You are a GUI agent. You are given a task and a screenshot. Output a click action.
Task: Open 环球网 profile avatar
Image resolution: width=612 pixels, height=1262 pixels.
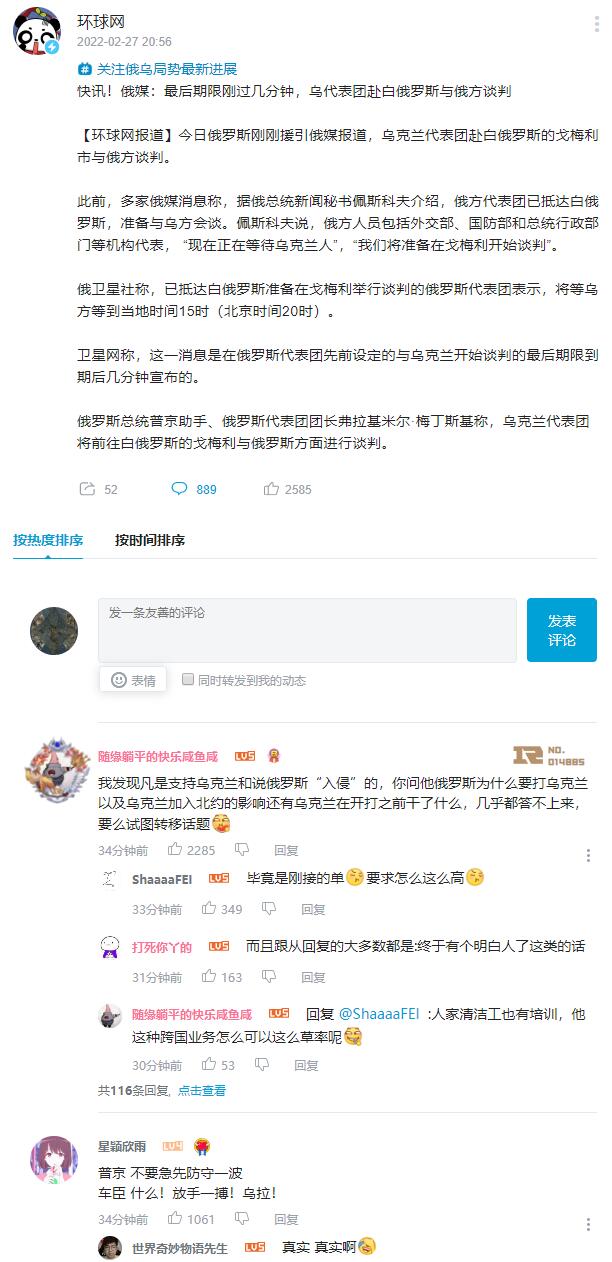(36, 31)
